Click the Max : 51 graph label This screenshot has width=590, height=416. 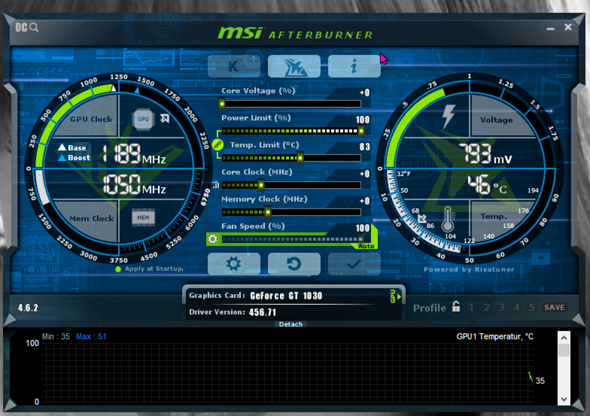click(91, 336)
